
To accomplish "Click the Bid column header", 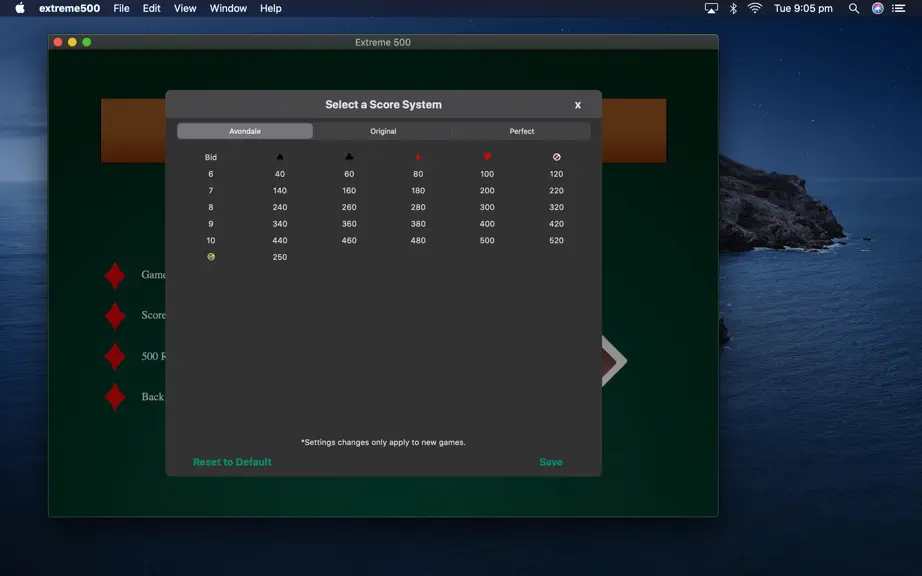I will coord(211,158).
